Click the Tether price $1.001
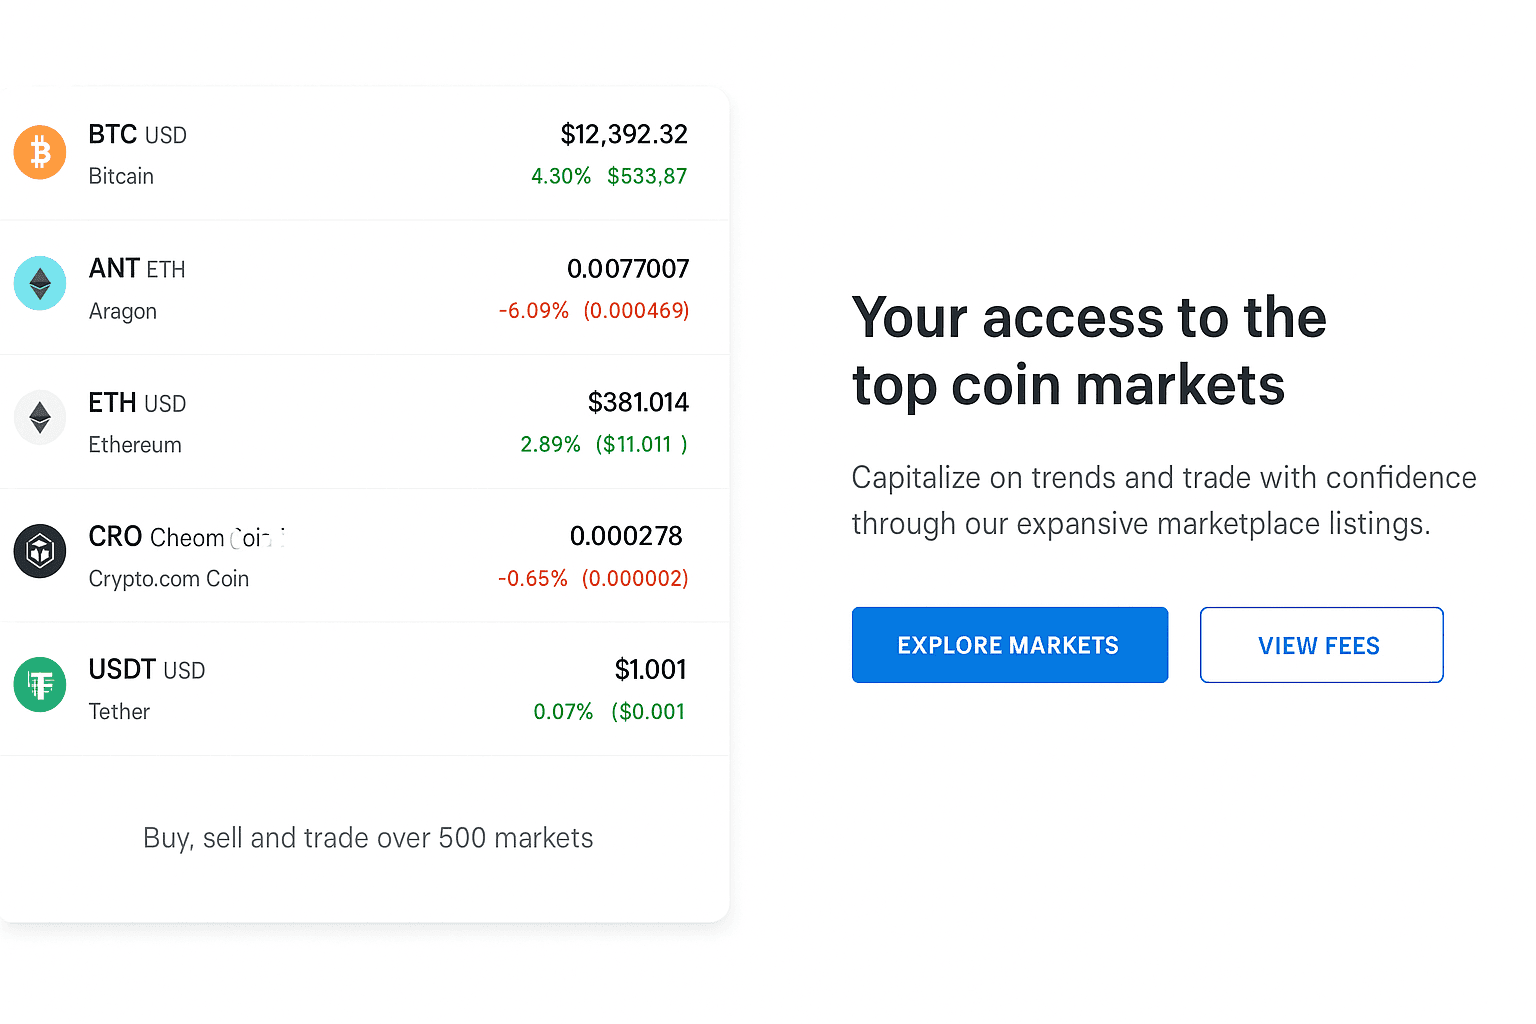 click(650, 670)
